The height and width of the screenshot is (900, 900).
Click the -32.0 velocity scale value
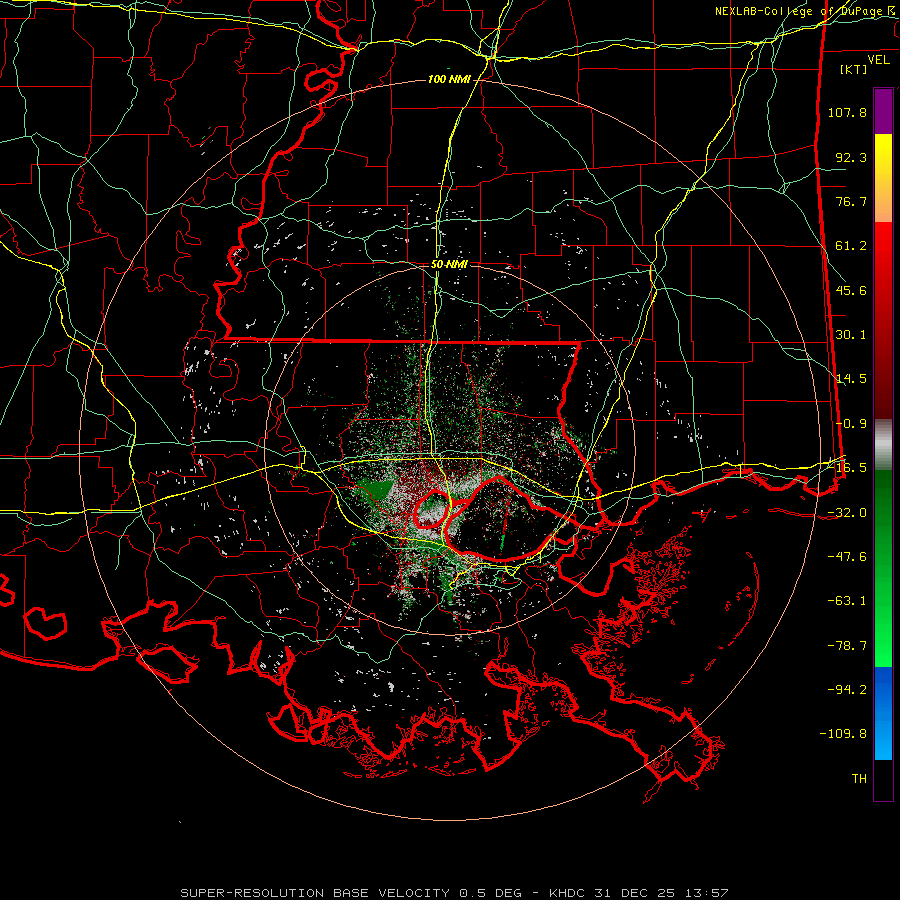coord(847,513)
